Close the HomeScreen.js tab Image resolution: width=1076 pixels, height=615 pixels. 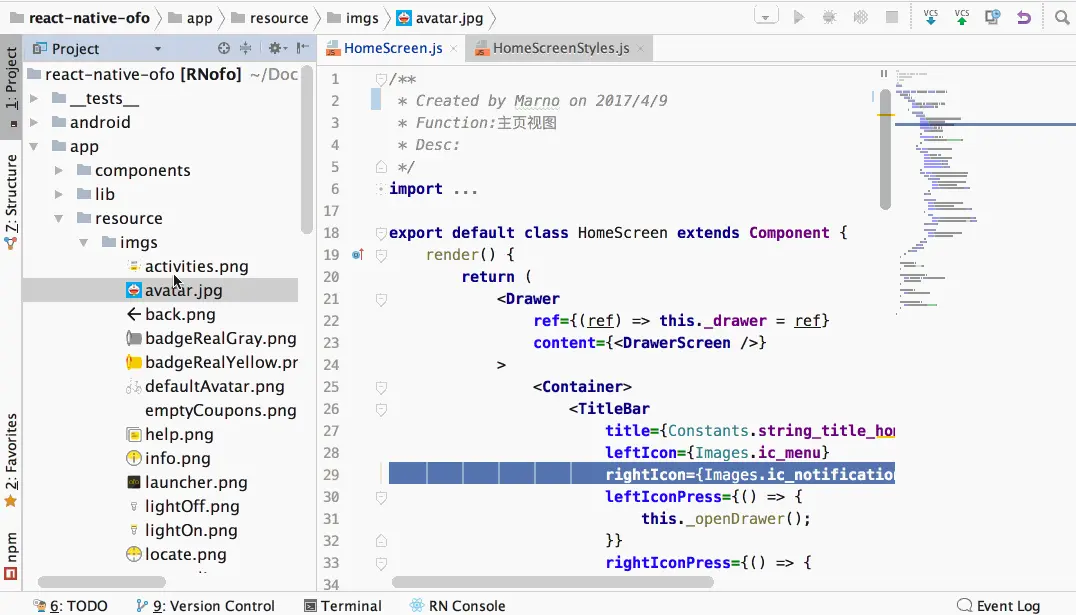tap(454, 49)
